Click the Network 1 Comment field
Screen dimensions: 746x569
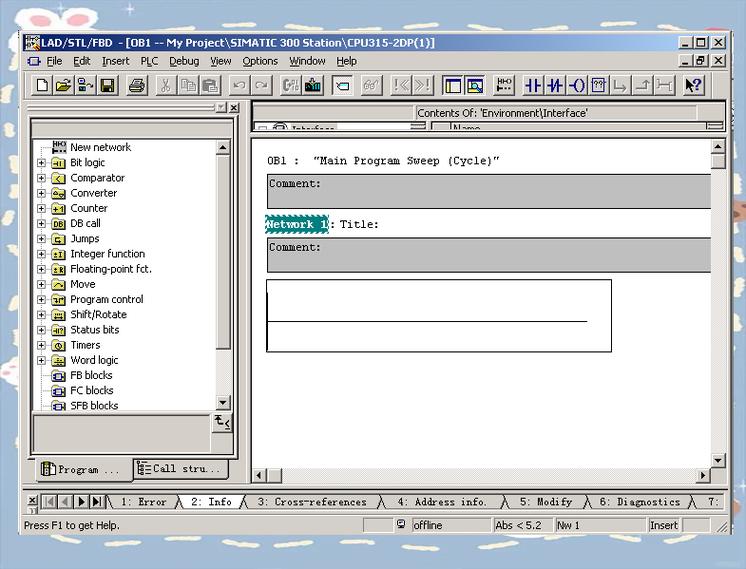pos(489,255)
